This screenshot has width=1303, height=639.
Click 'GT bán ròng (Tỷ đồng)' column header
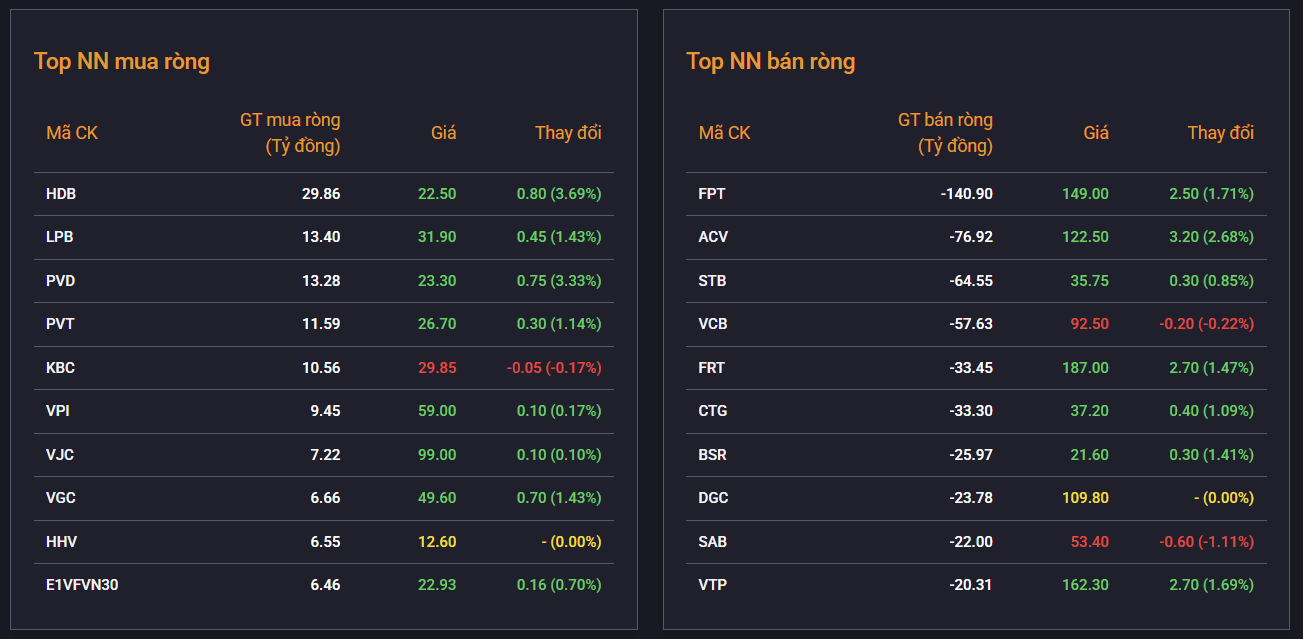[x=945, y=133]
